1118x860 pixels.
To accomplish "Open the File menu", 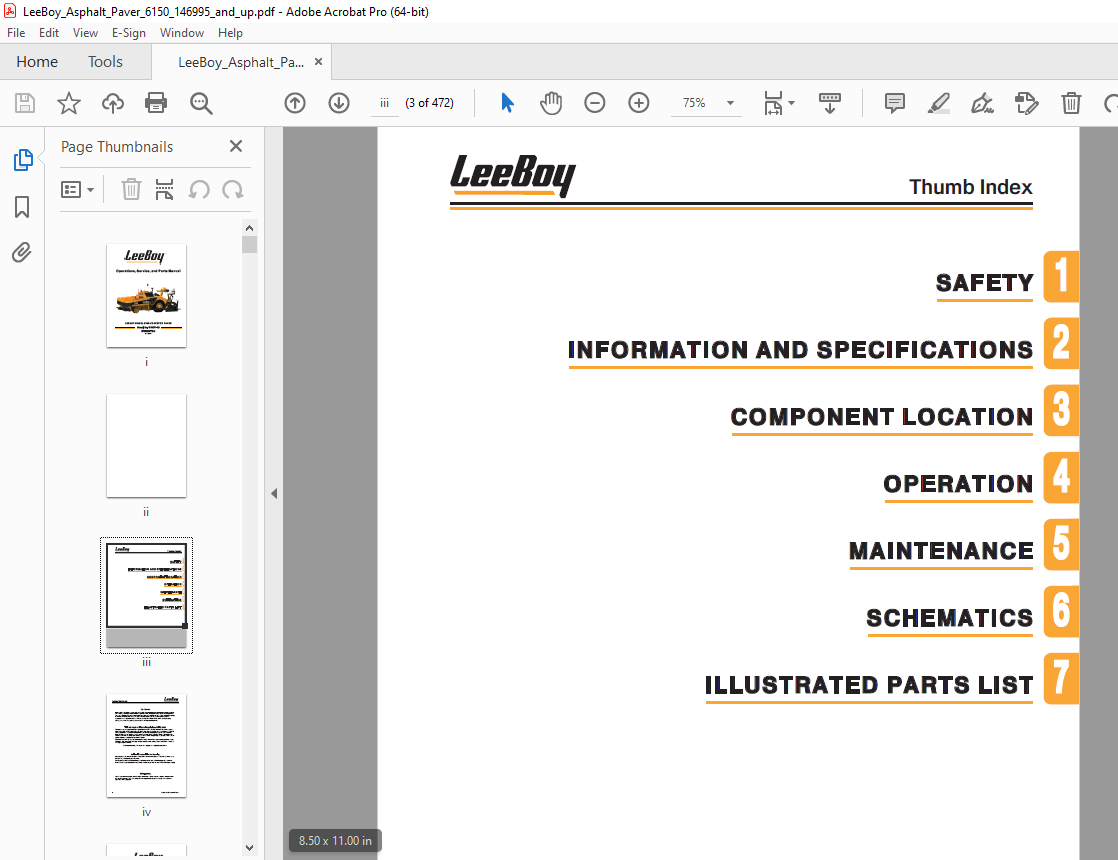I will (16, 33).
